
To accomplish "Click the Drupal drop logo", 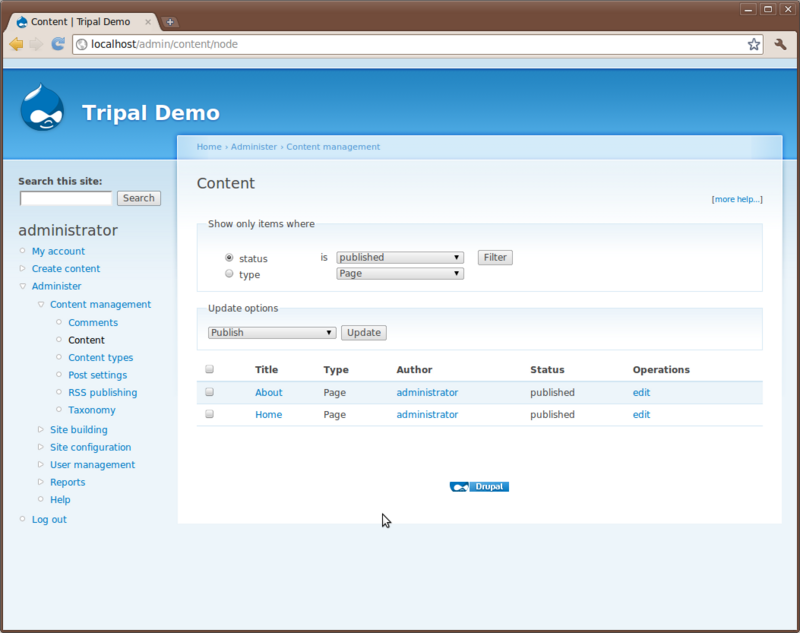I will [42, 107].
